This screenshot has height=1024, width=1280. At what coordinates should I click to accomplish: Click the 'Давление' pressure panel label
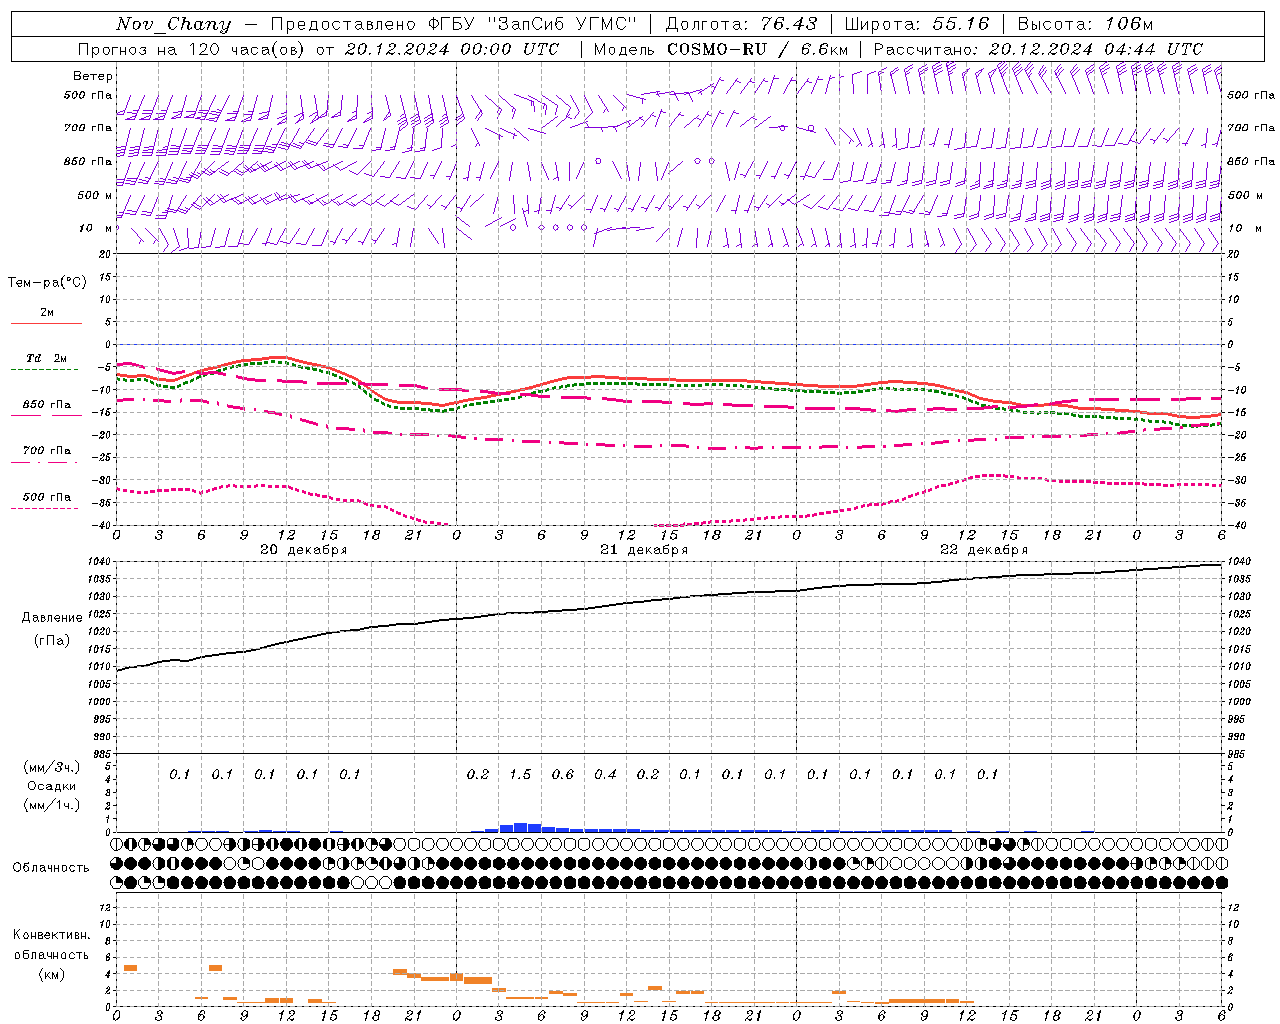point(52,618)
